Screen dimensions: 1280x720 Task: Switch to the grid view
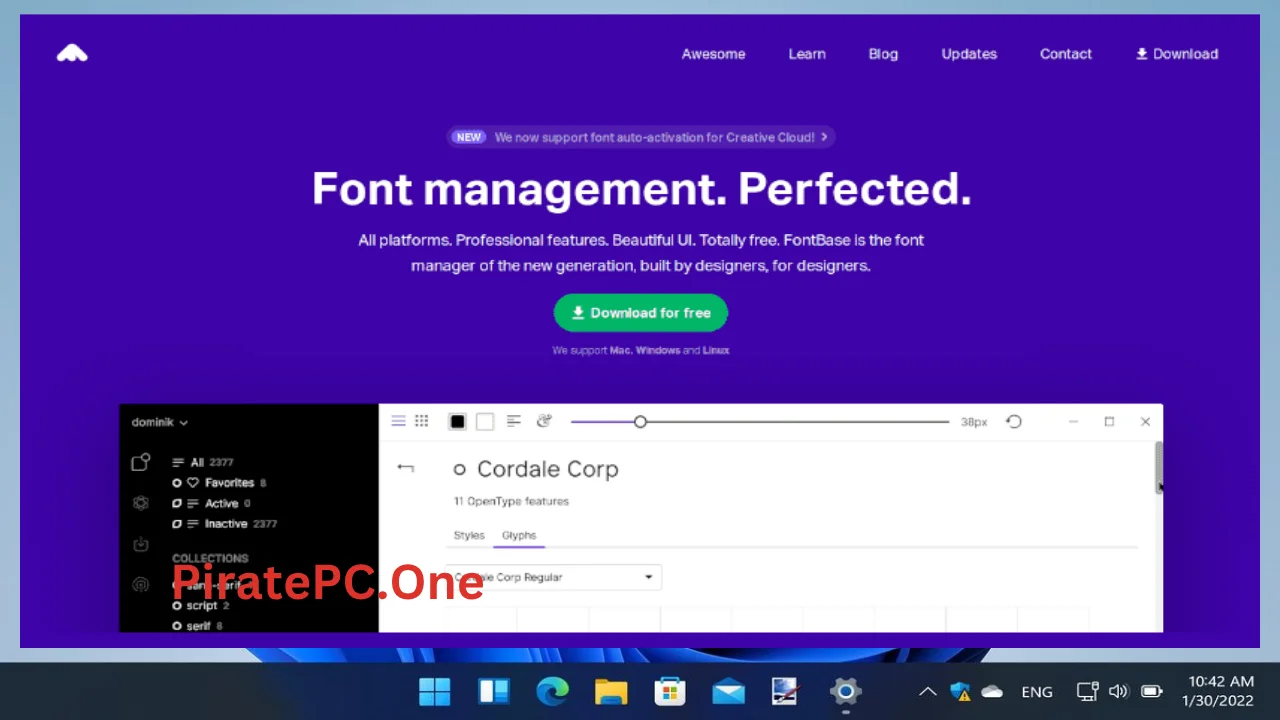tap(422, 421)
